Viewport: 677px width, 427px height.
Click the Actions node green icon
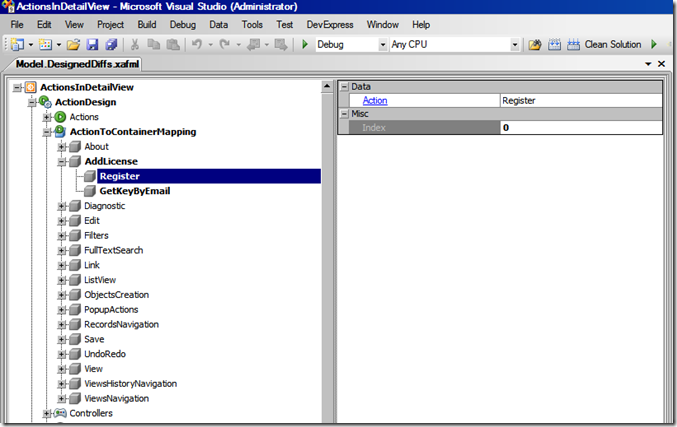point(60,117)
